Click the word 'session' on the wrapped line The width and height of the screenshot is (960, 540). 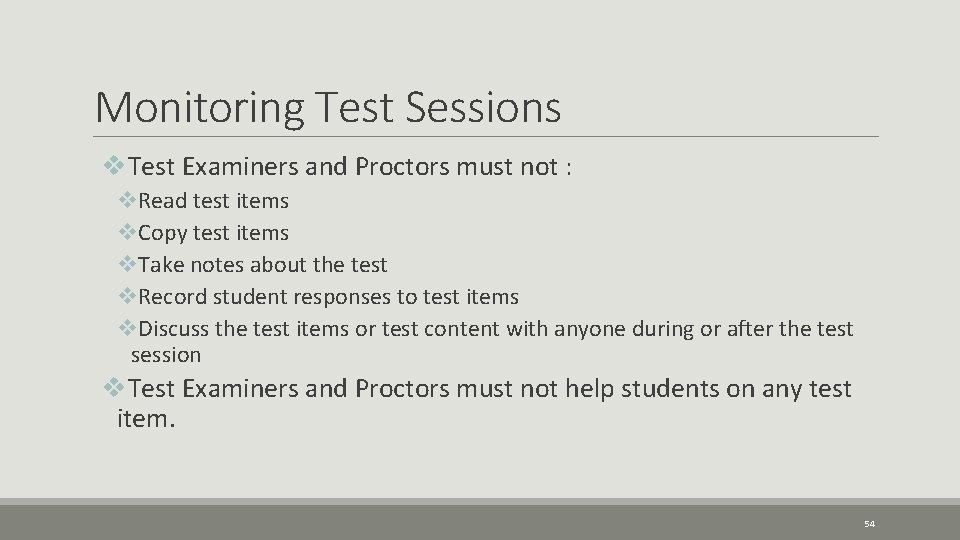click(x=166, y=356)
